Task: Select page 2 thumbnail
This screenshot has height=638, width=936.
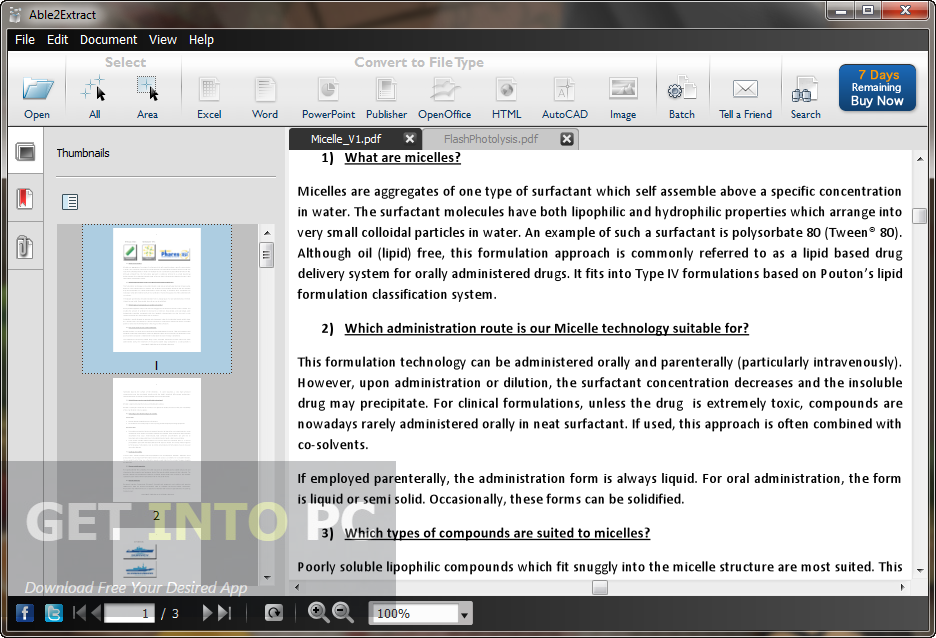Action: click(x=157, y=440)
